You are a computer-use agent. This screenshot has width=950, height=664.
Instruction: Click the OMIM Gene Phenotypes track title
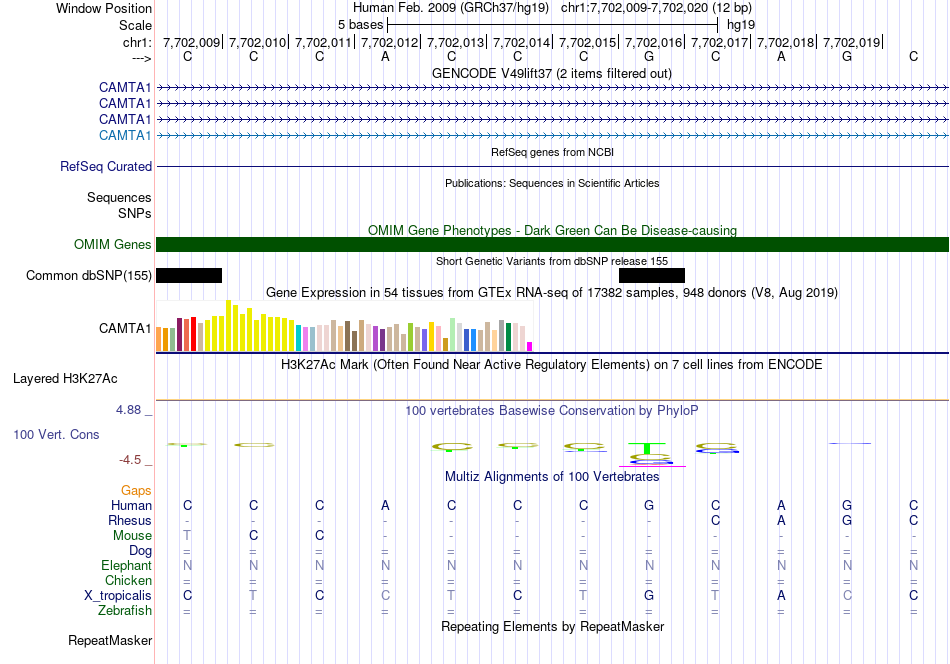pos(552,230)
